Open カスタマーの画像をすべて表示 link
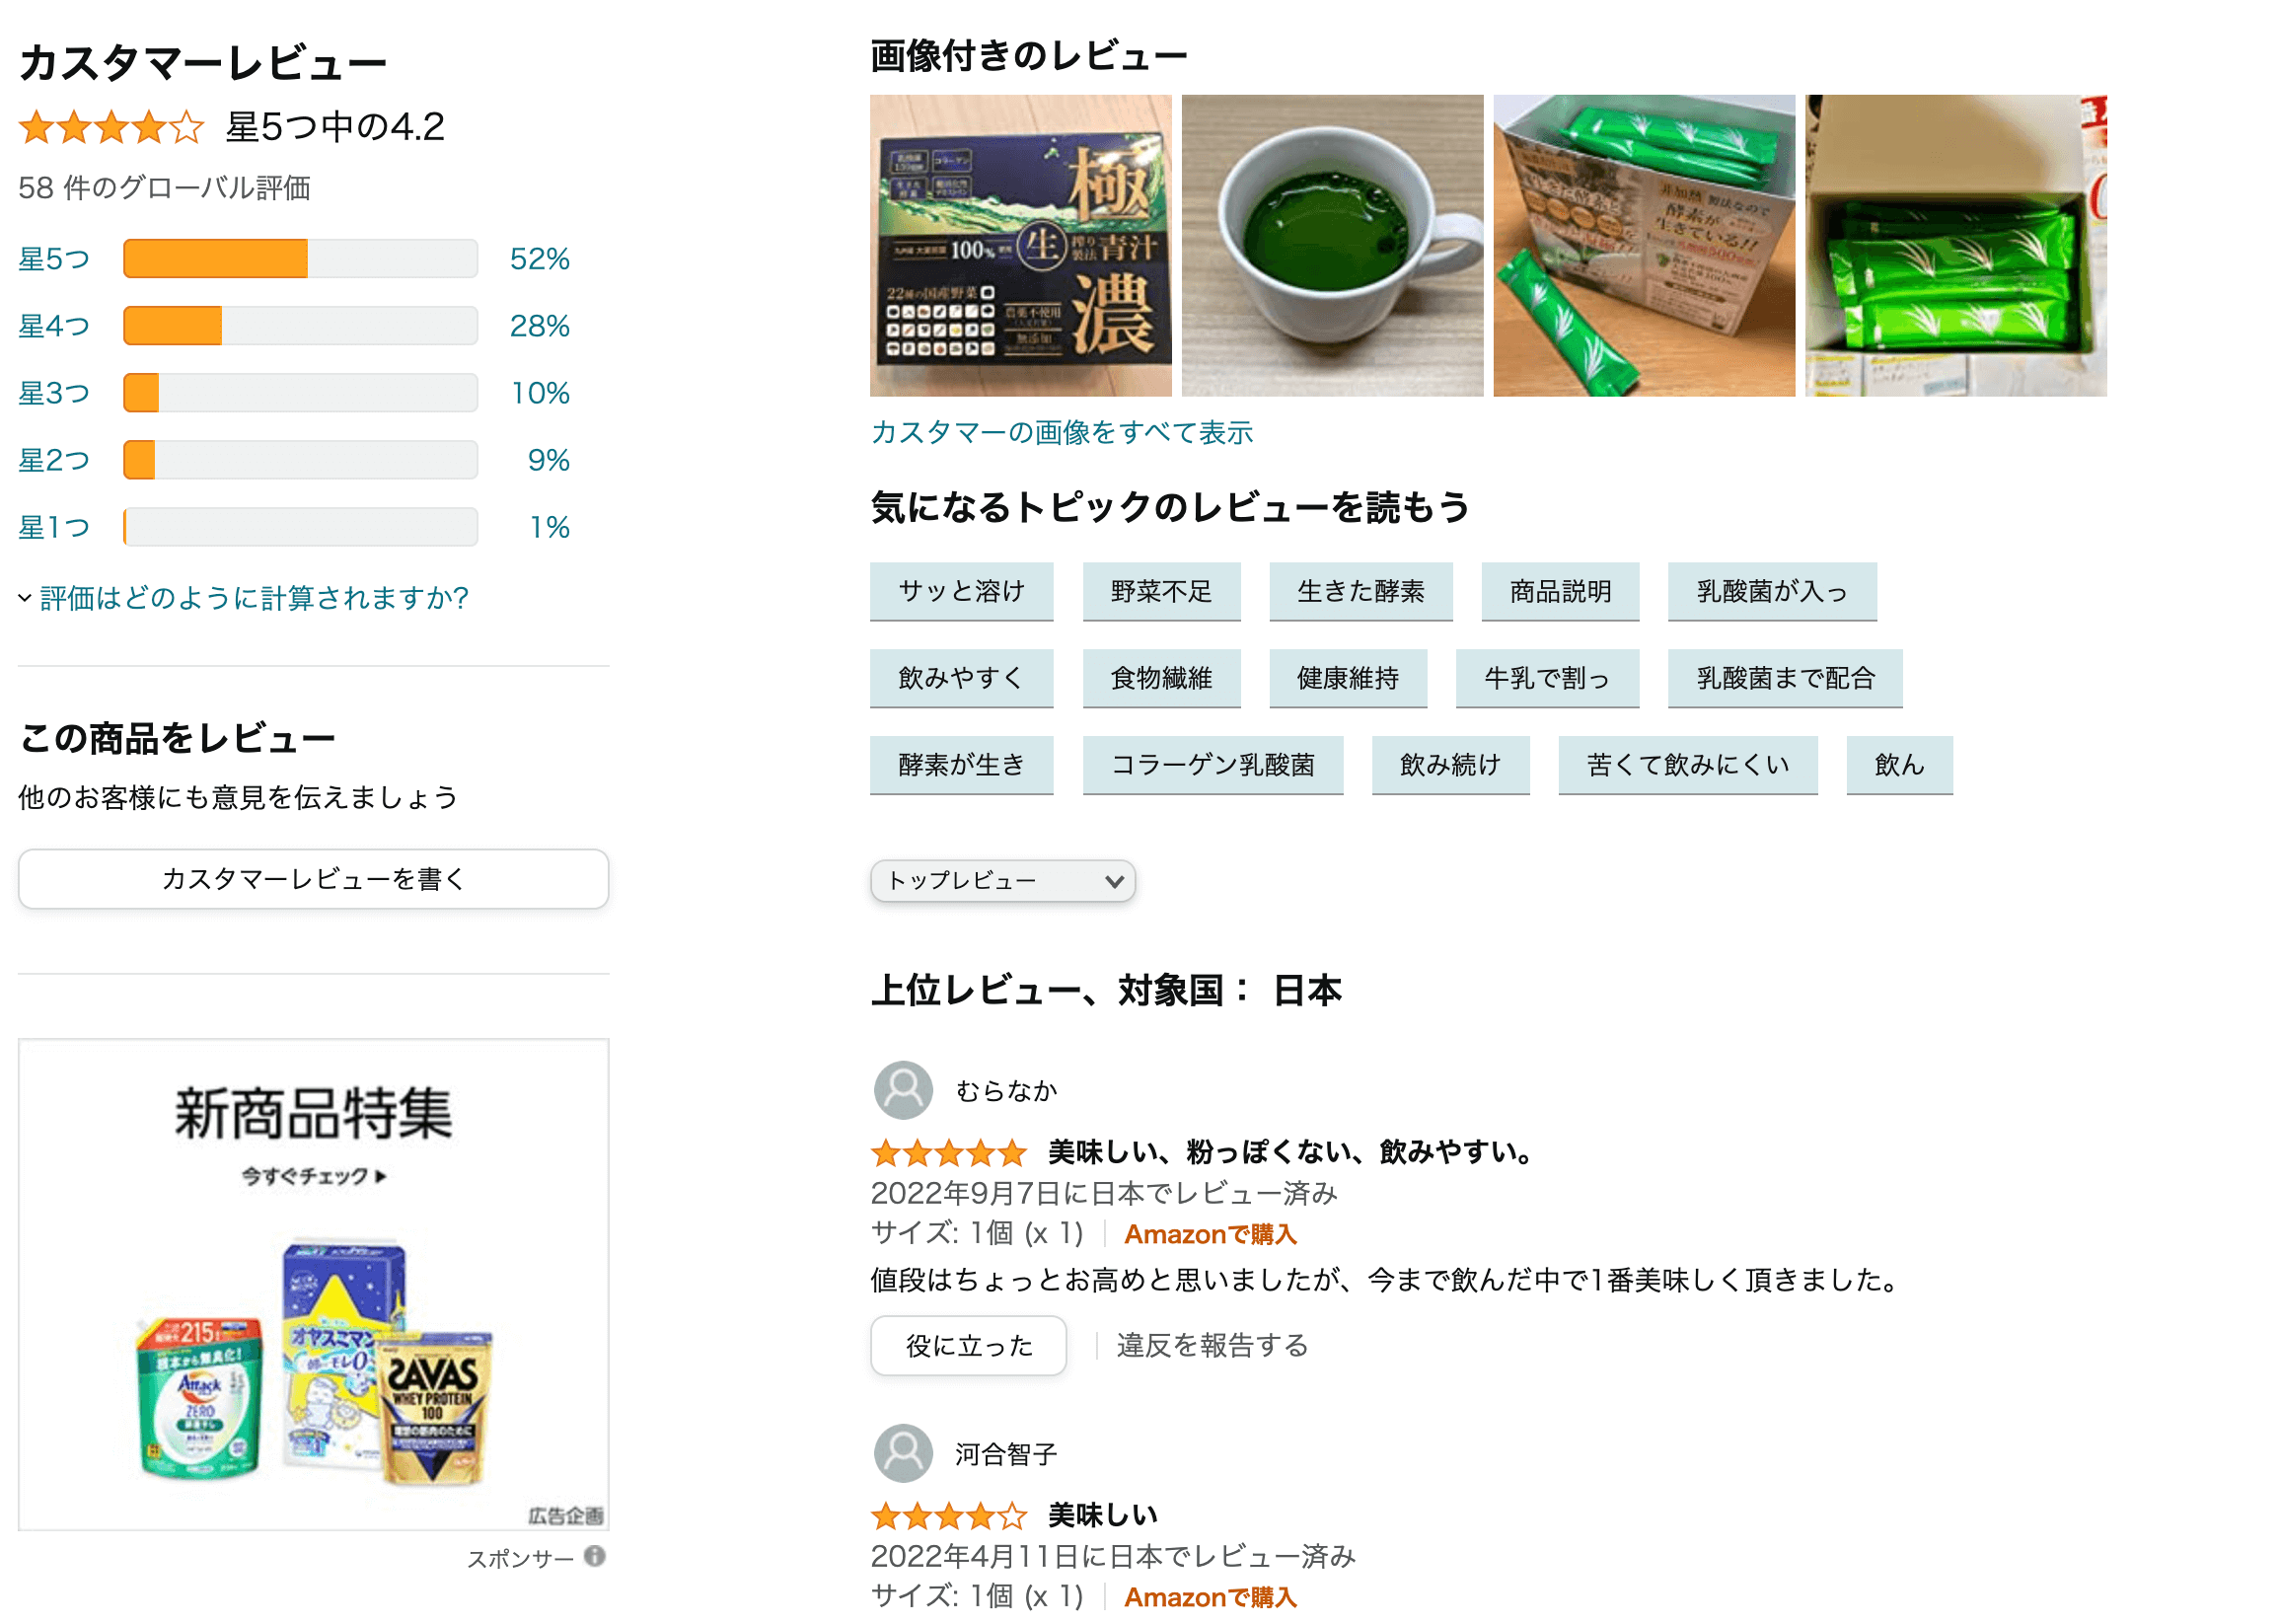This screenshot has width=2279, height=1624. [1061, 432]
